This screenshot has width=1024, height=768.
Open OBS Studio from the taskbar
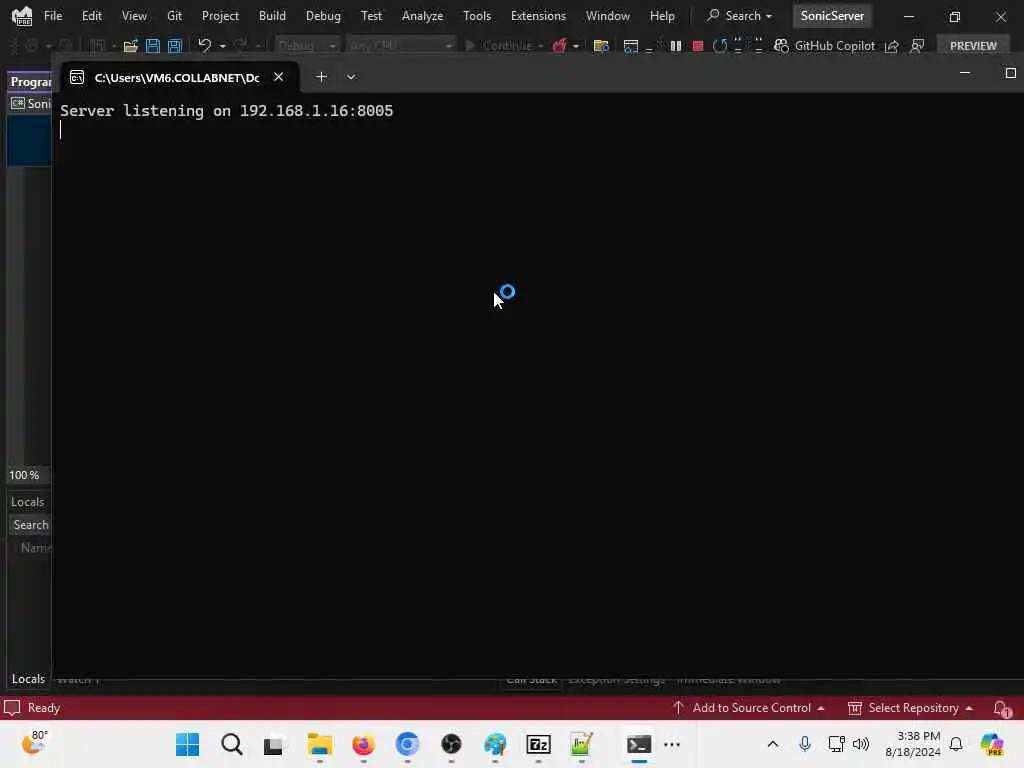pos(451,744)
